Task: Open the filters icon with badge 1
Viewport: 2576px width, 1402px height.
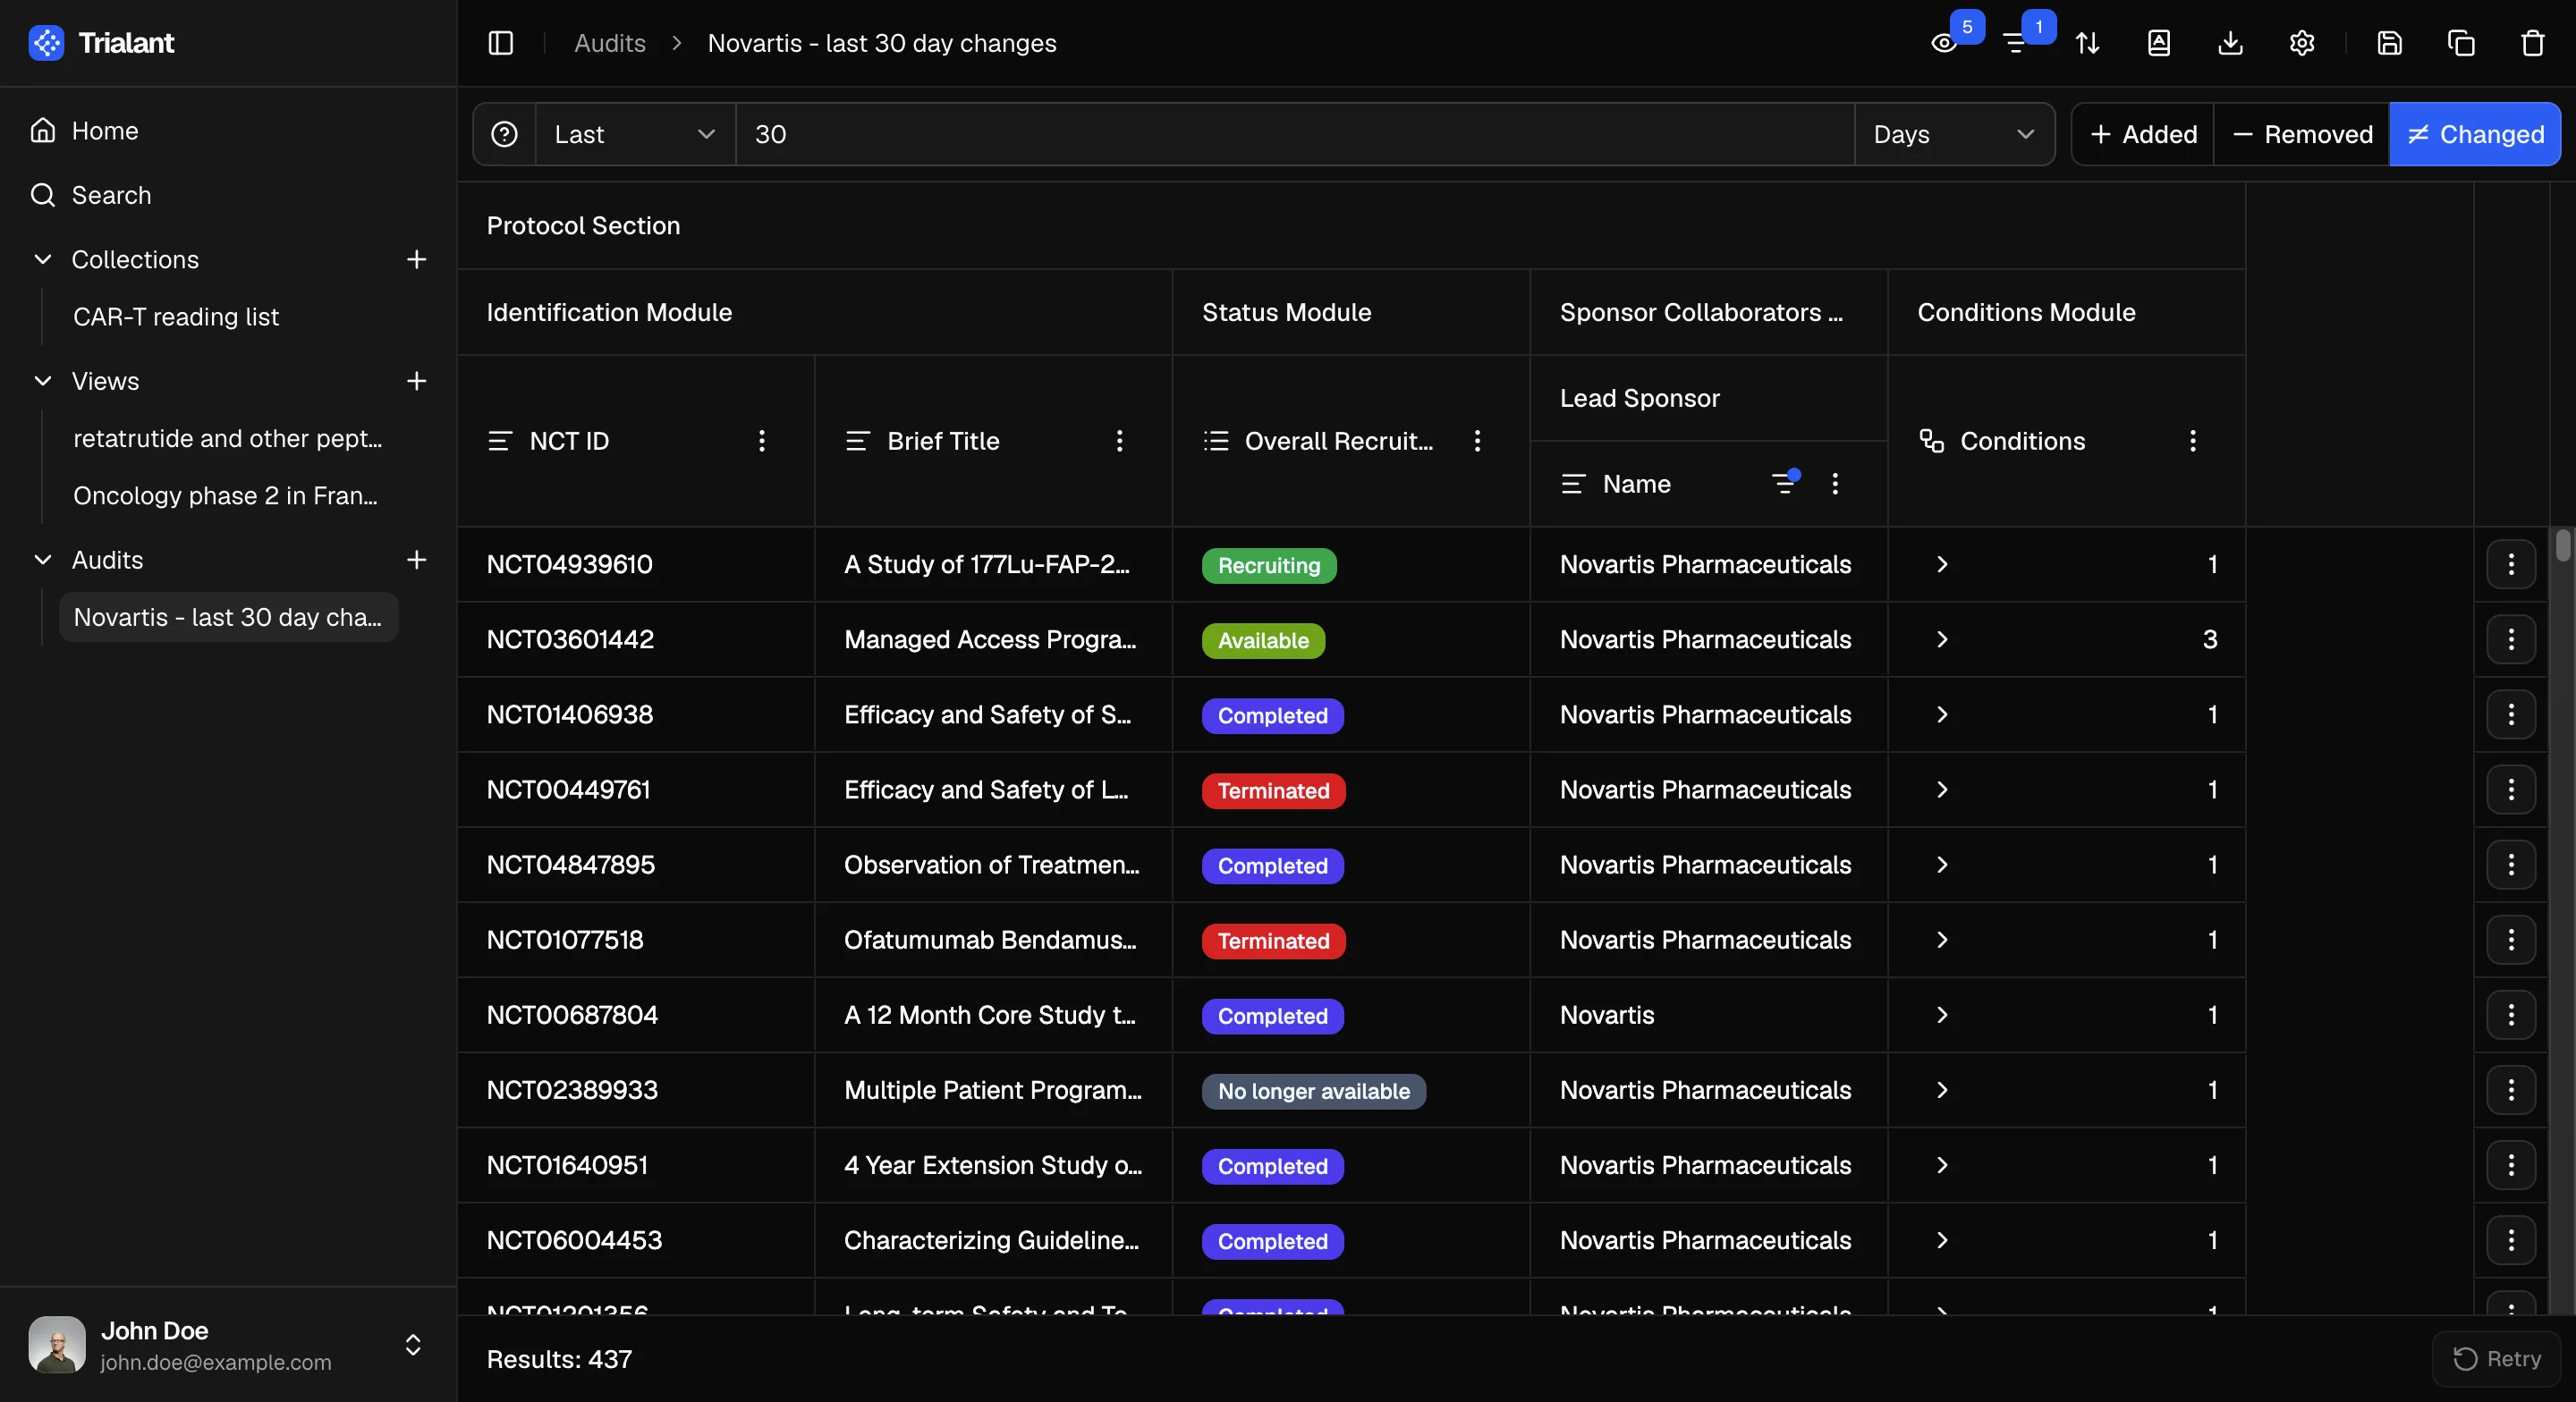Action: click(2015, 43)
